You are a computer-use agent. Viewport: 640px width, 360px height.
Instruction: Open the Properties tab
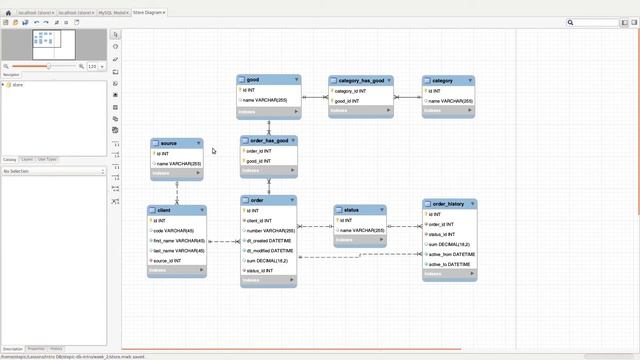point(36,349)
